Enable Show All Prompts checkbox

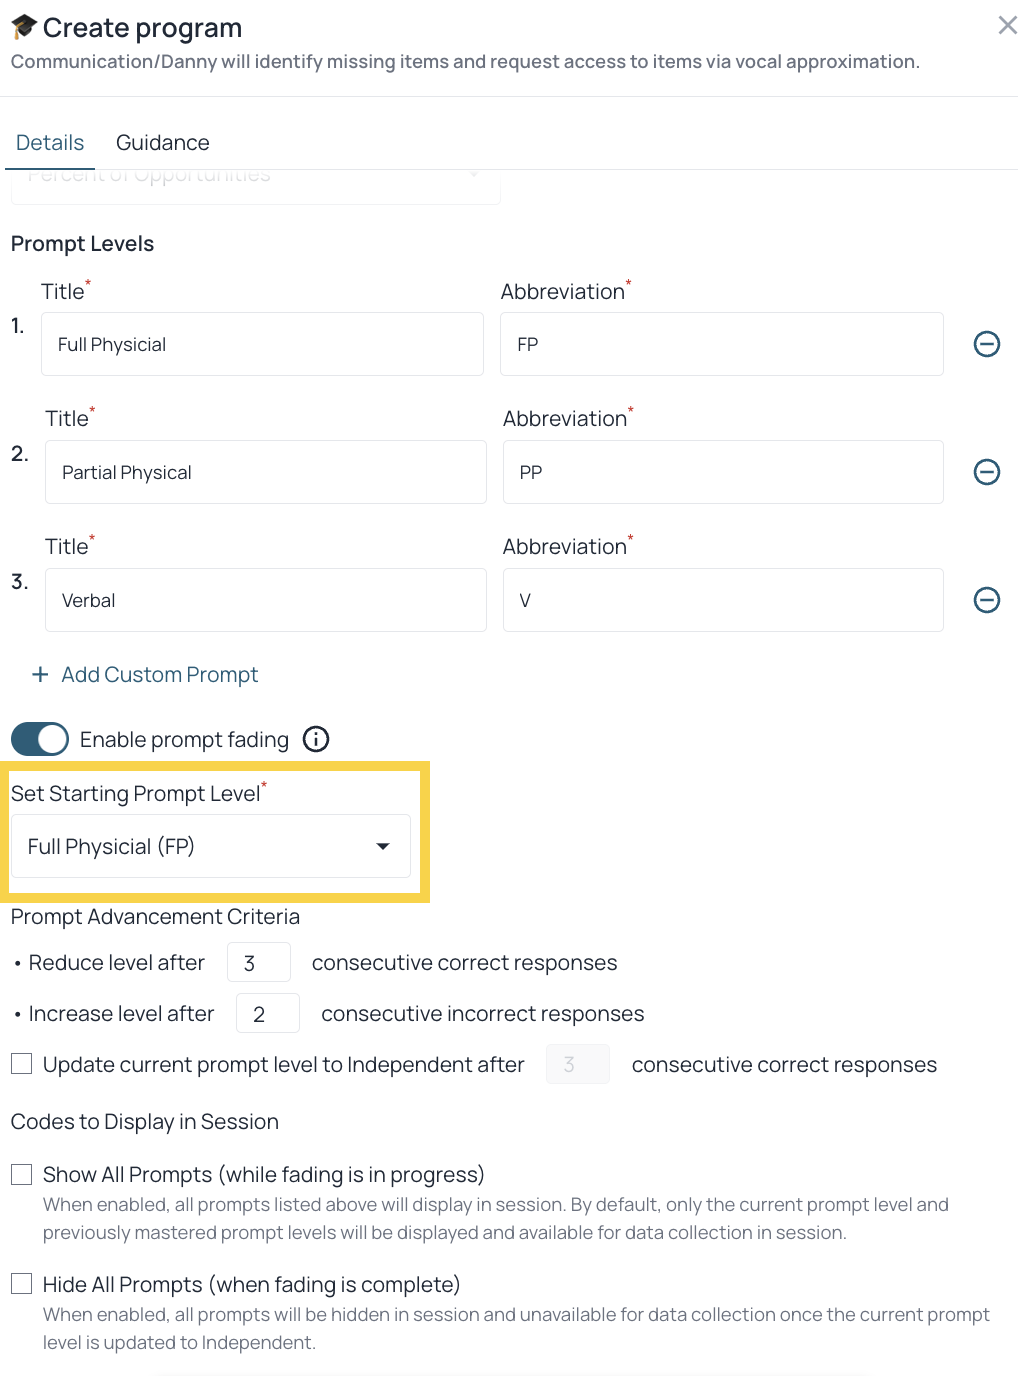pyautogui.click(x=22, y=1174)
